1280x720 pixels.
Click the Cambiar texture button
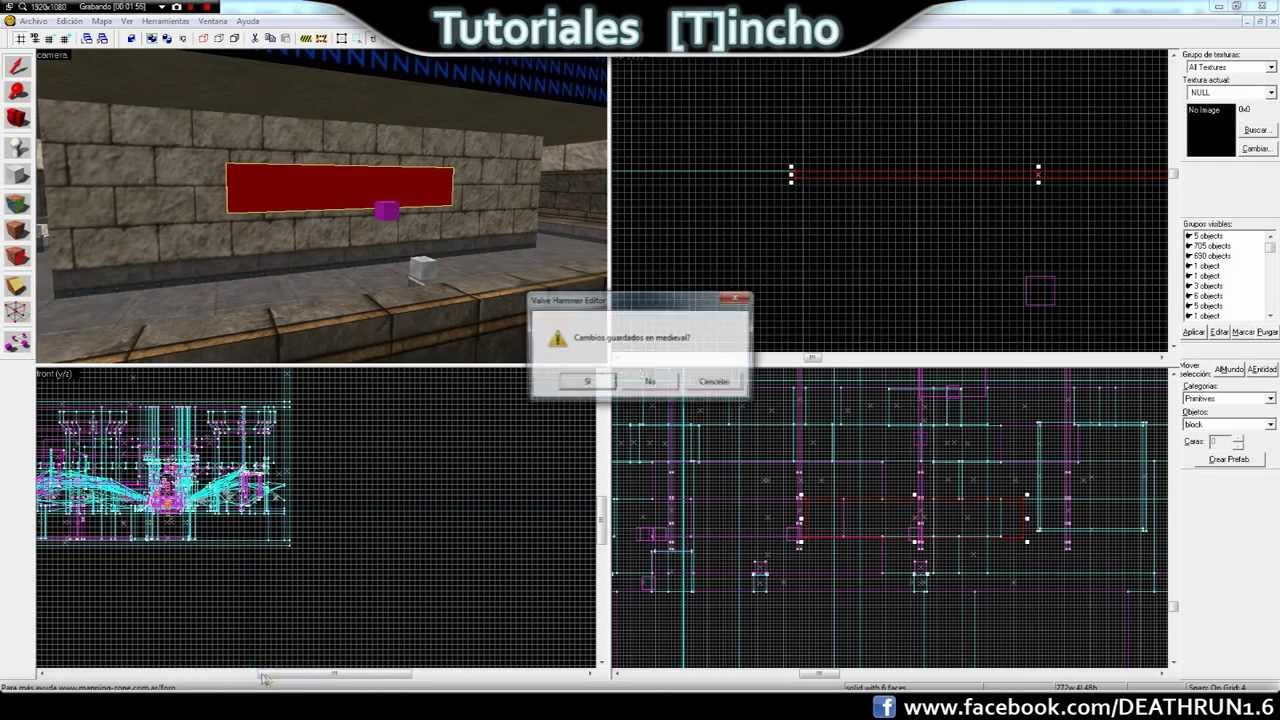click(1256, 148)
